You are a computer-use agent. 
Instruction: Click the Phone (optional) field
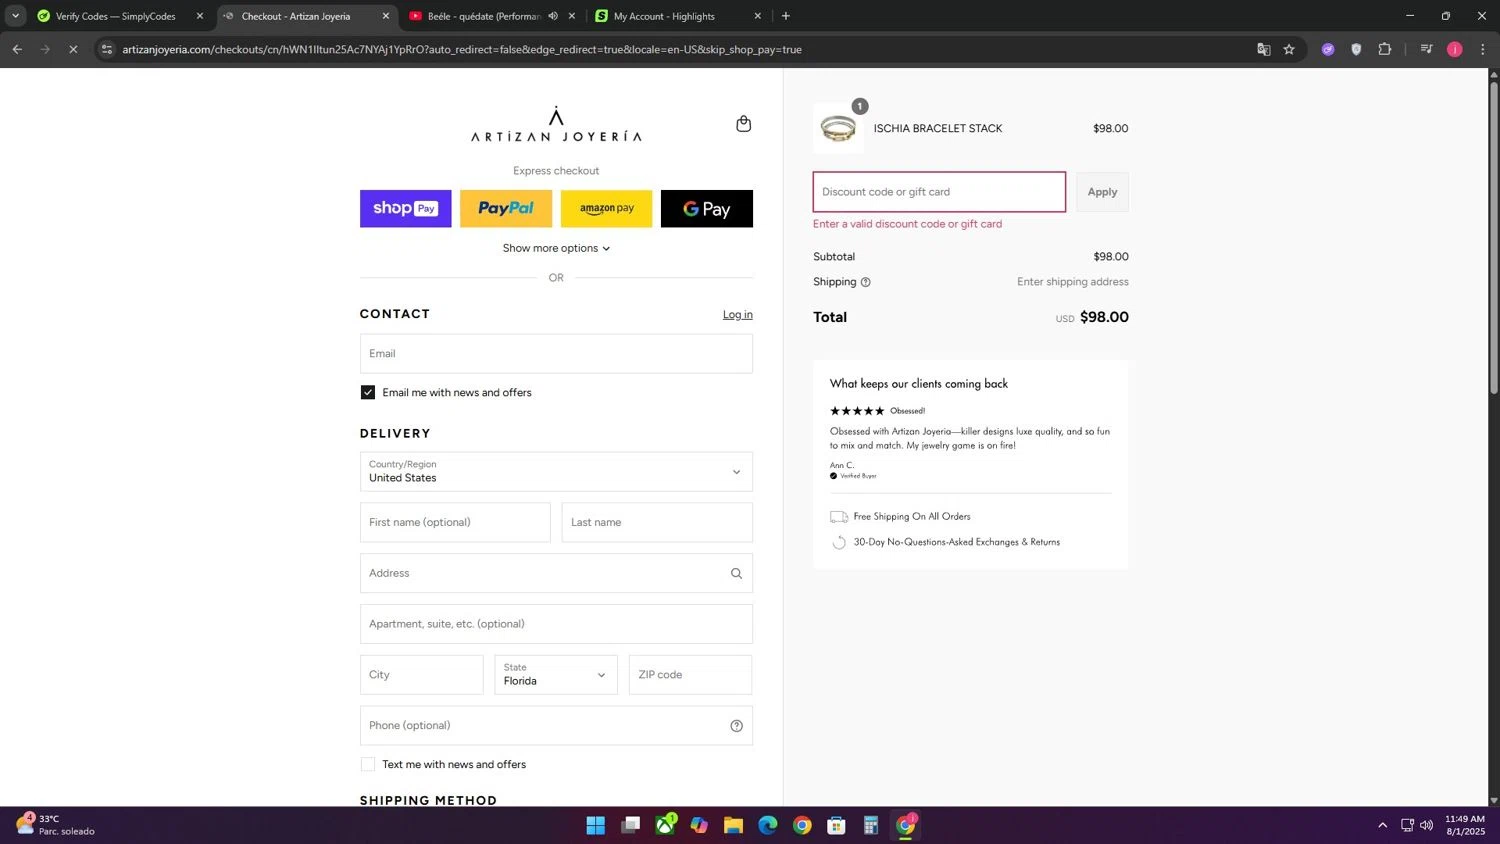point(556,726)
